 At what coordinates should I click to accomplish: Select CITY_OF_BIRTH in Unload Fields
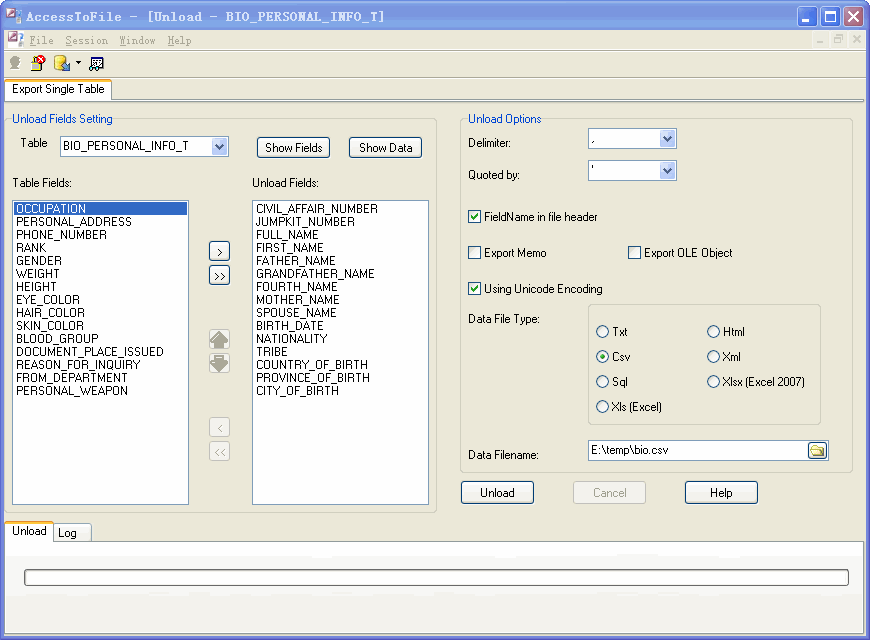coord(340,391)
